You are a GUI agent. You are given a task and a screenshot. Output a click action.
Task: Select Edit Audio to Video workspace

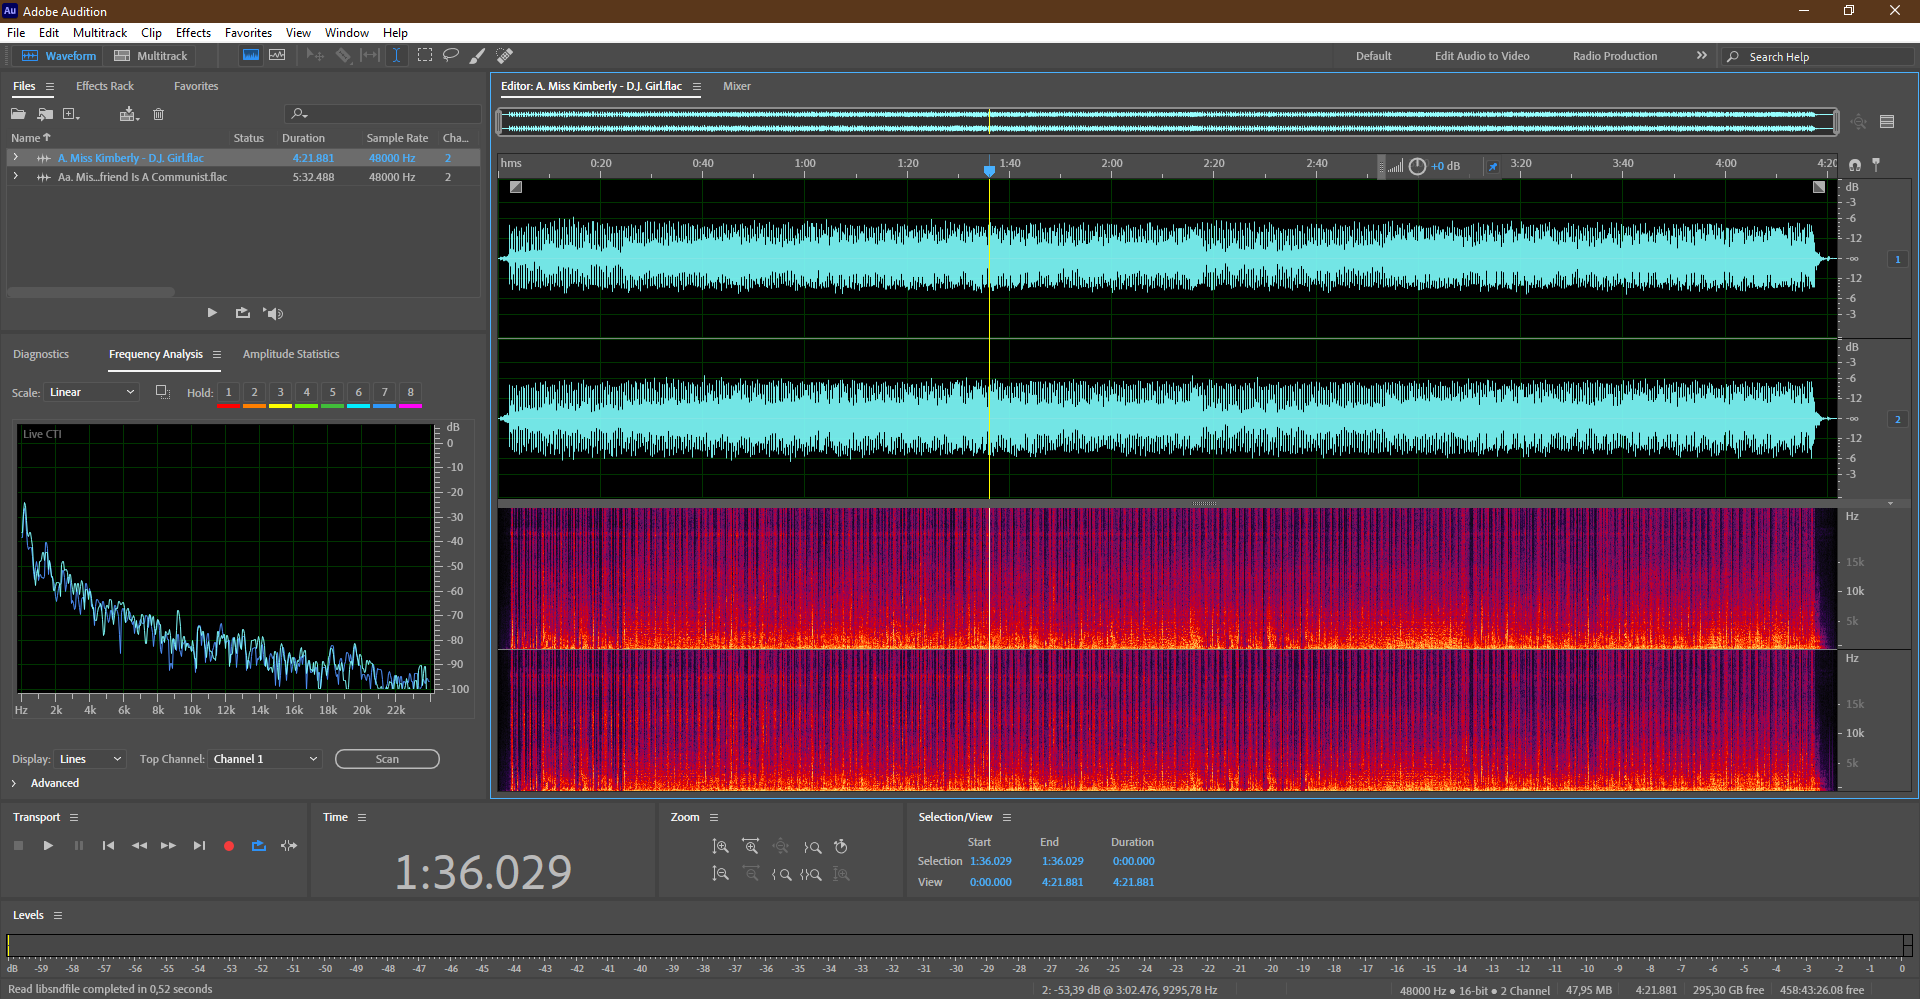tap(1482, 56)
